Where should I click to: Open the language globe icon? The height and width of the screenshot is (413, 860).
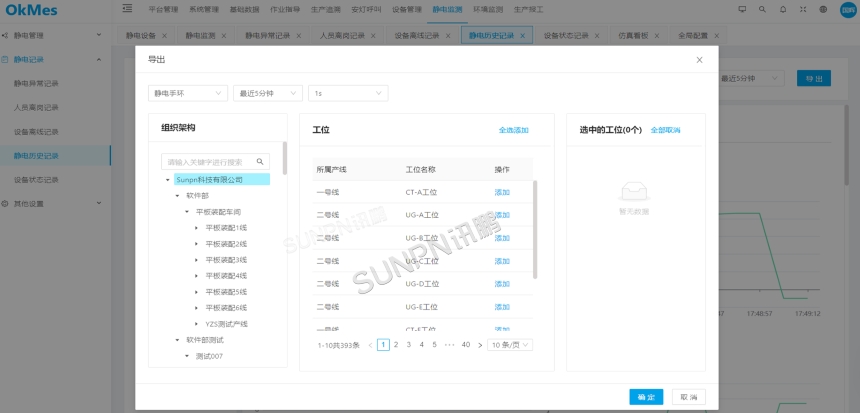823,9
